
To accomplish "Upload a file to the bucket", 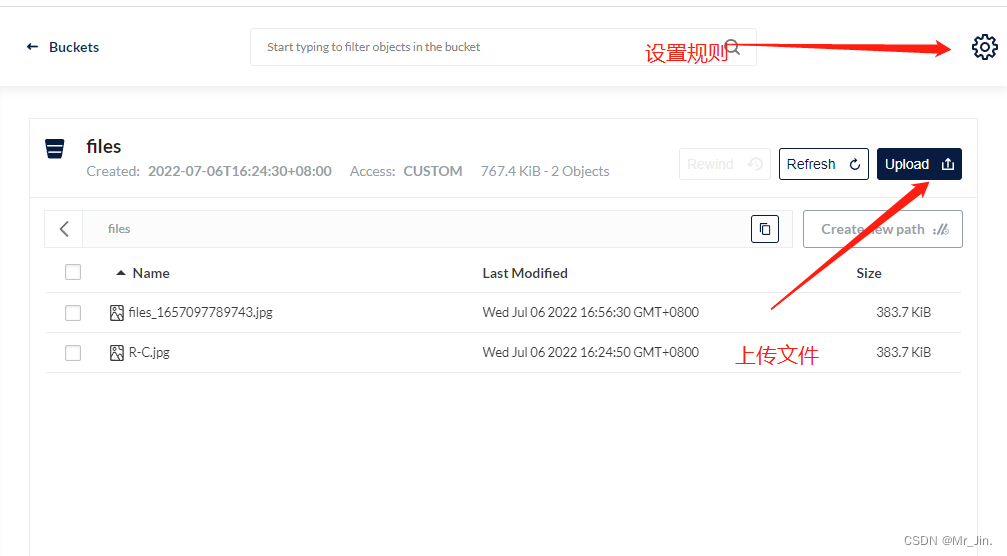I will 919,164.
